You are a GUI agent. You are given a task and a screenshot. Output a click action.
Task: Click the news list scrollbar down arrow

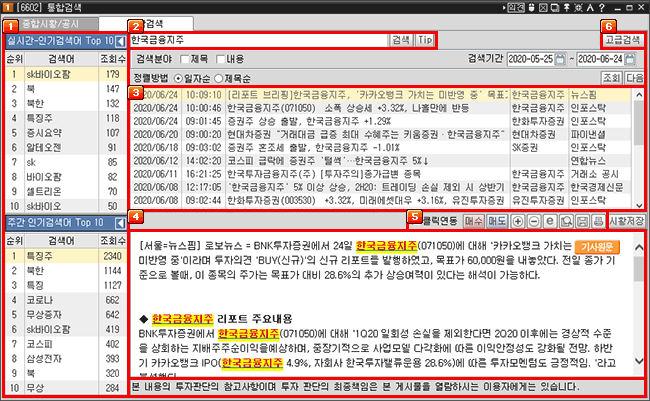pos(639,205)
